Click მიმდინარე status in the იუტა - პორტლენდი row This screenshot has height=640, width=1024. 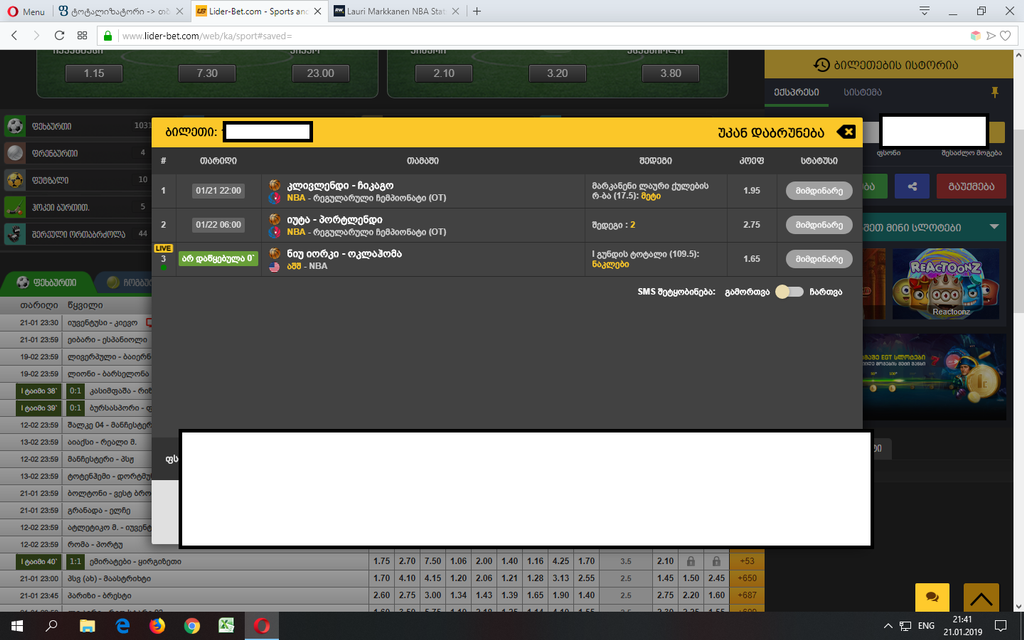[x=819, y=225]
